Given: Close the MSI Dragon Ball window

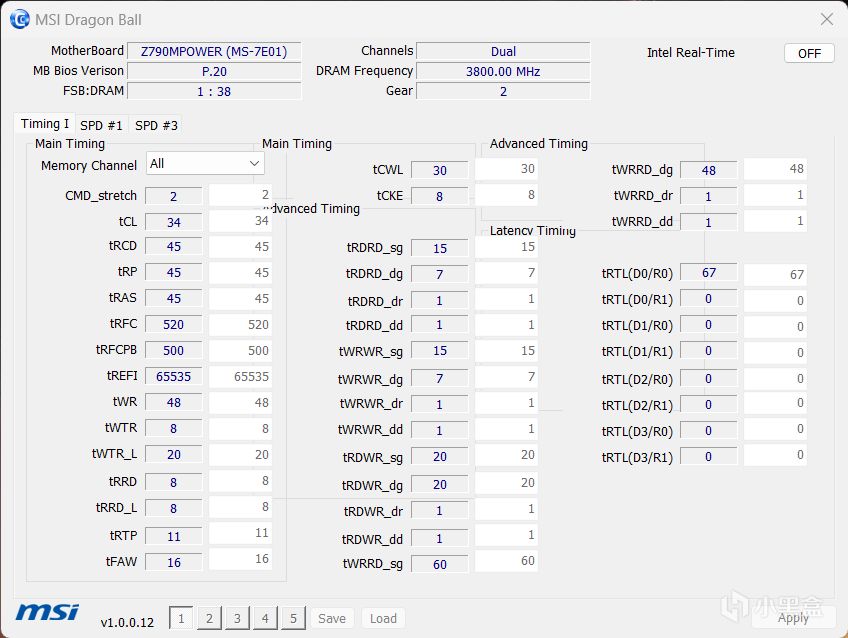Looking at the screenshot, I should [827, 19].
